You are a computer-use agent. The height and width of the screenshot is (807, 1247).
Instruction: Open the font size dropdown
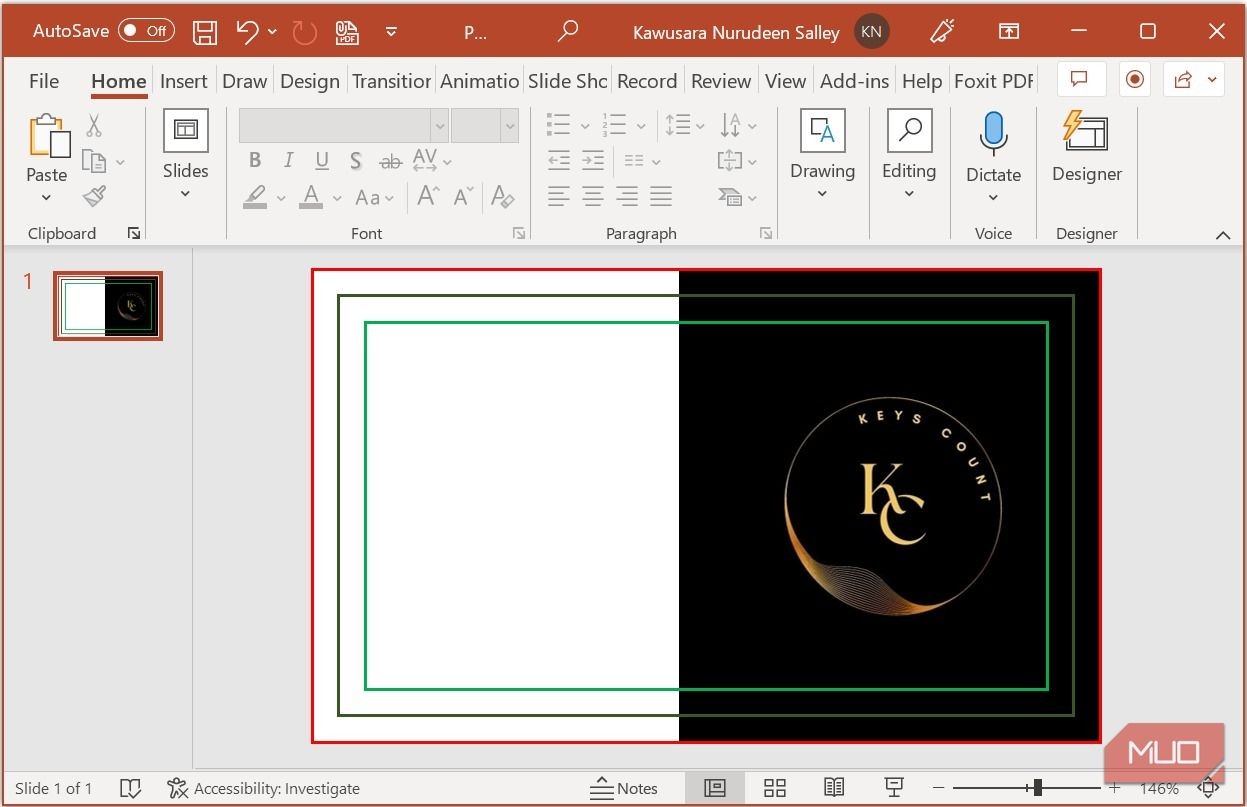[x=510, y=126]
